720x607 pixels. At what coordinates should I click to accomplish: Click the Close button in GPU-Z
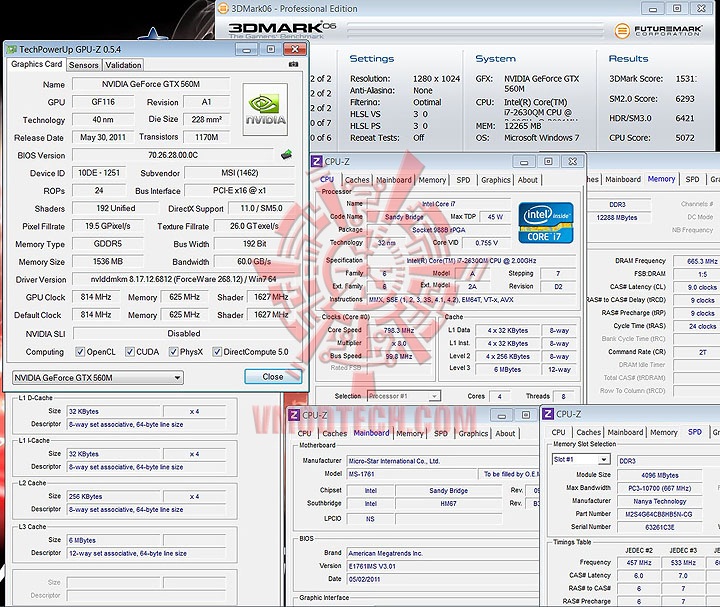tap(273, 377)
